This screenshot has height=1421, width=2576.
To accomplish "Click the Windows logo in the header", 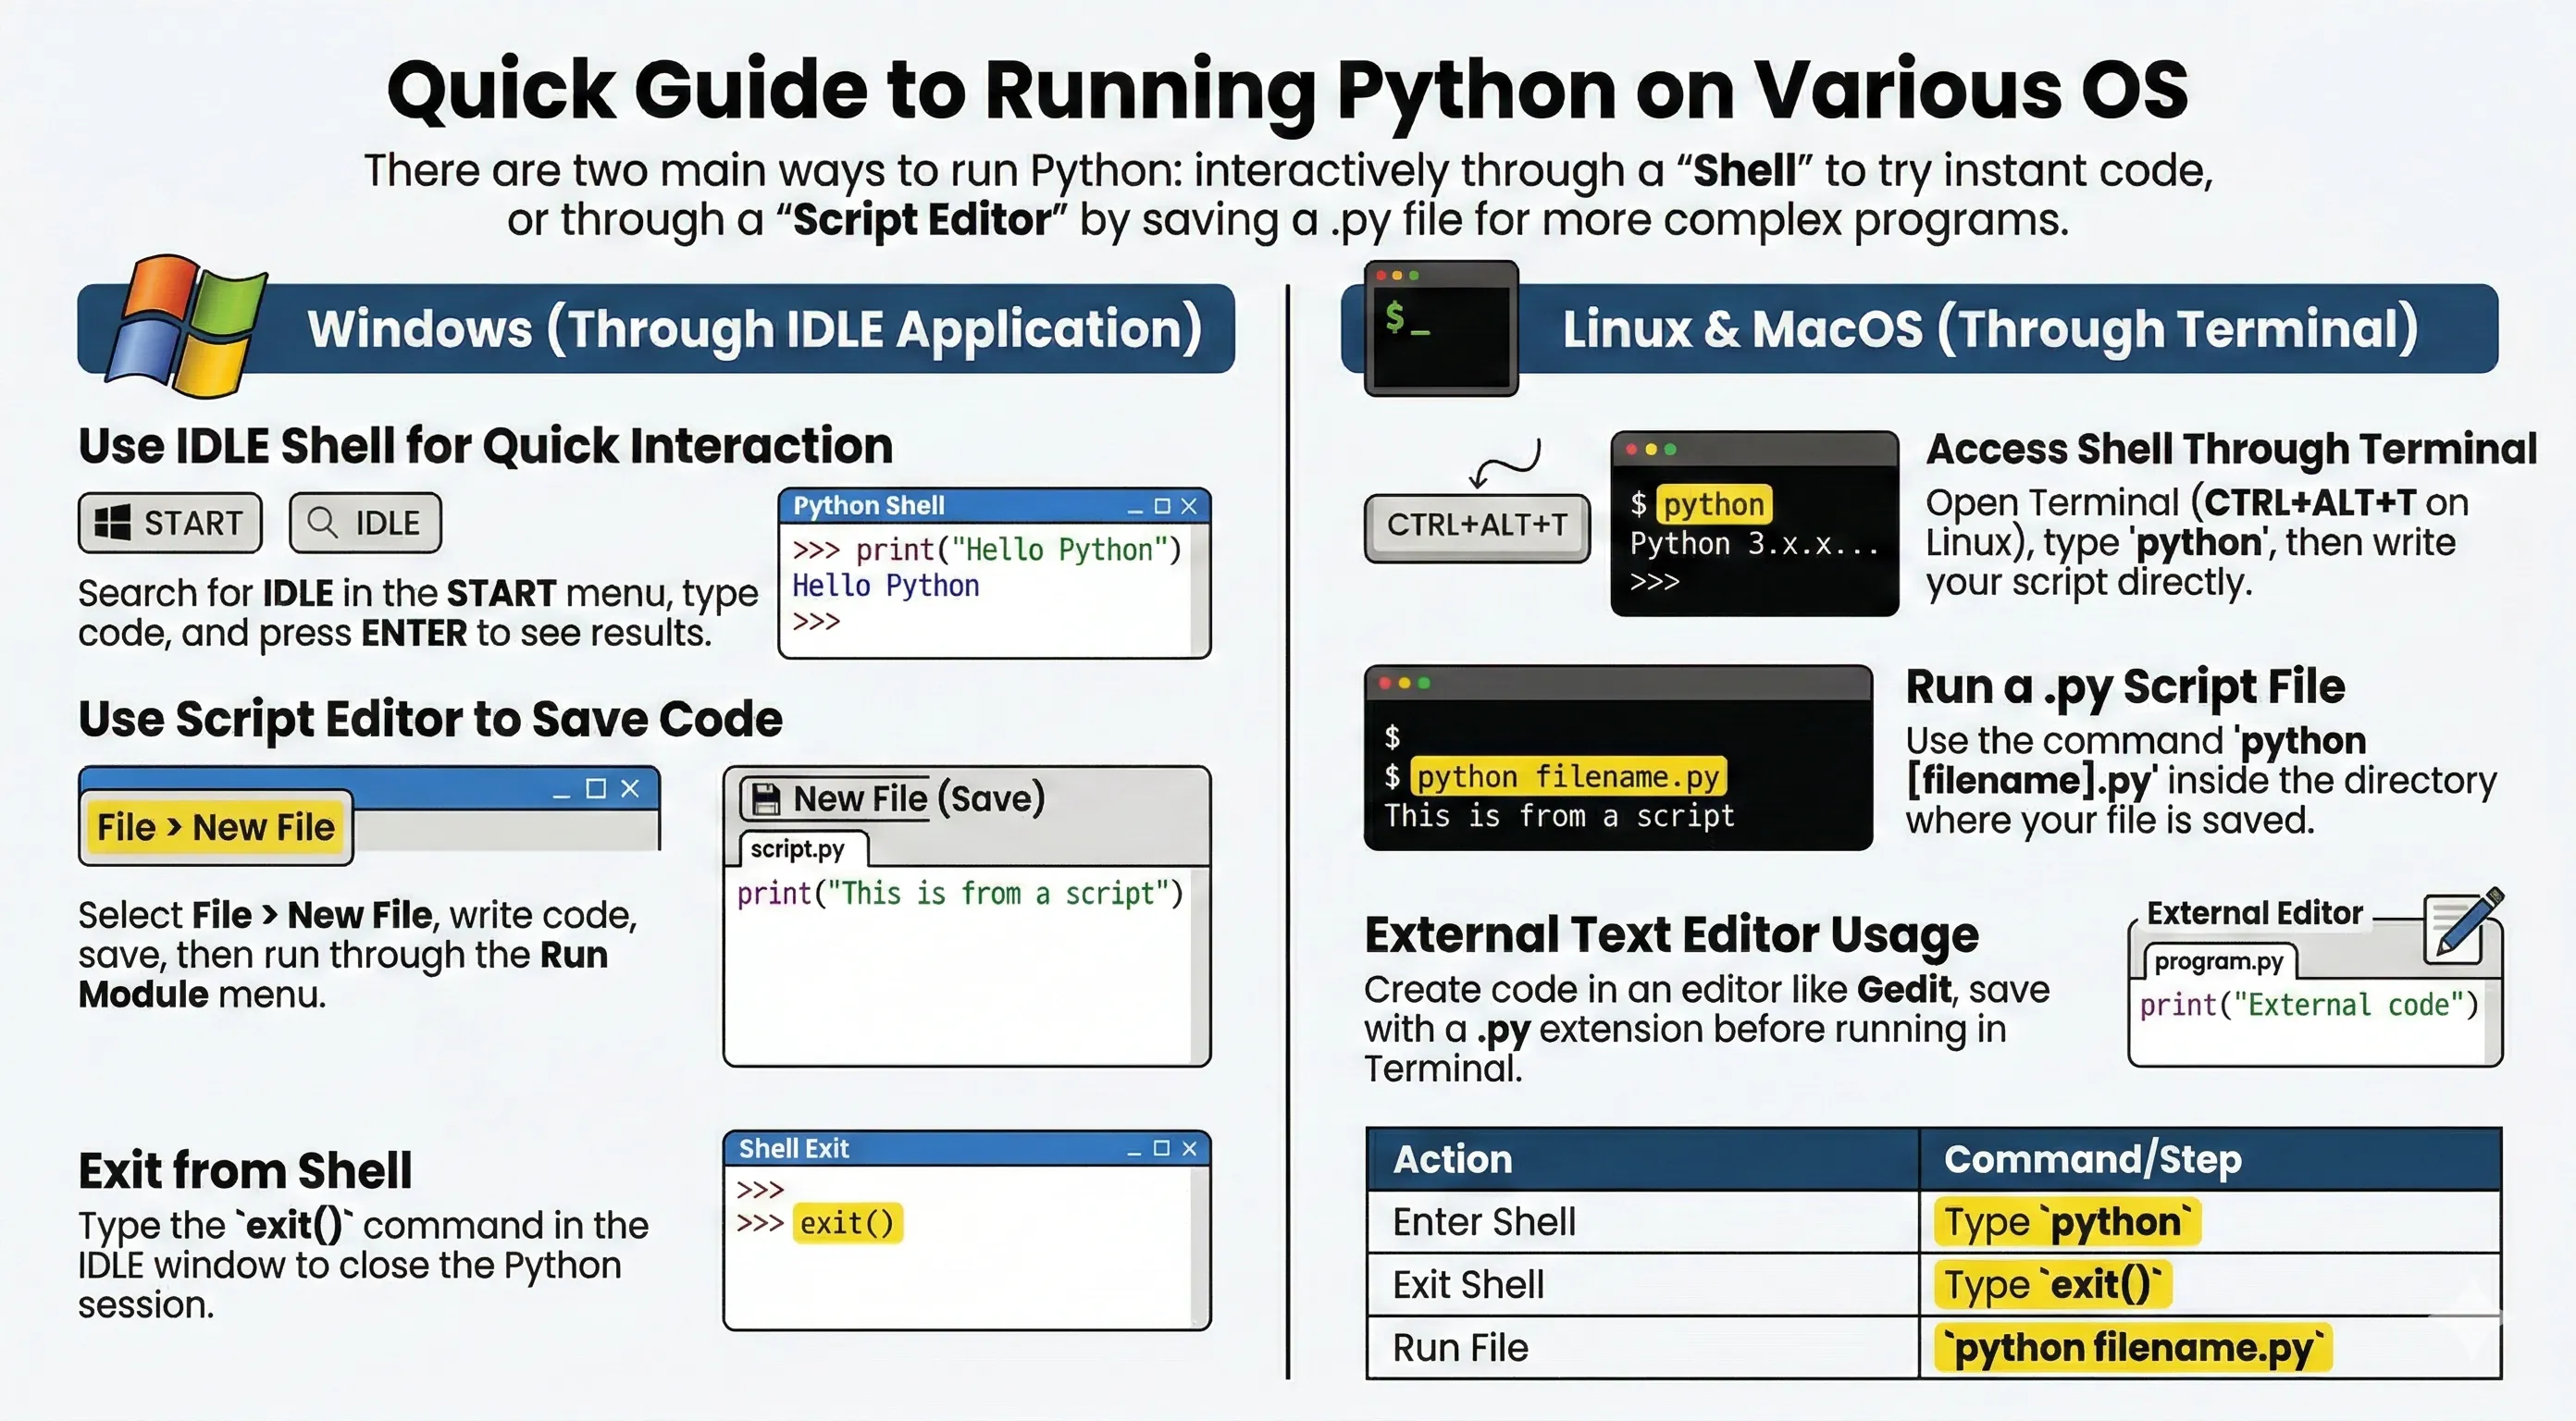I will click(187, 325).
